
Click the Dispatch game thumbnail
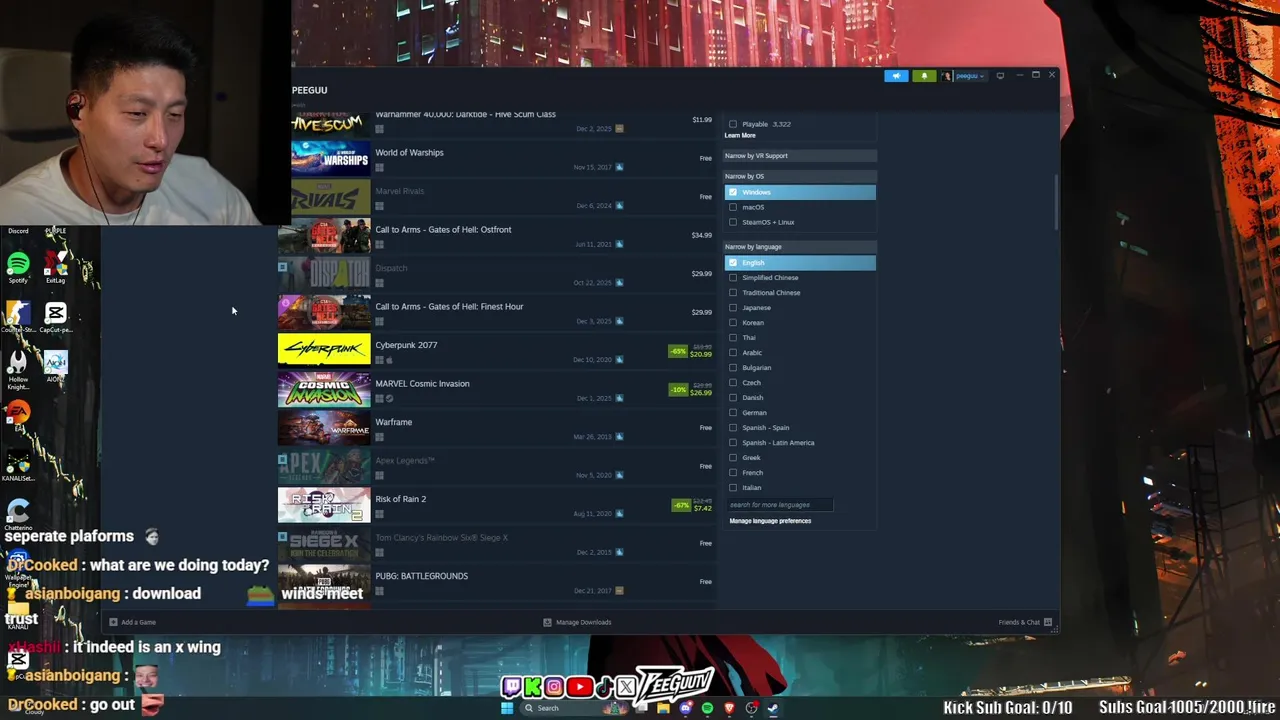[324, 274]
